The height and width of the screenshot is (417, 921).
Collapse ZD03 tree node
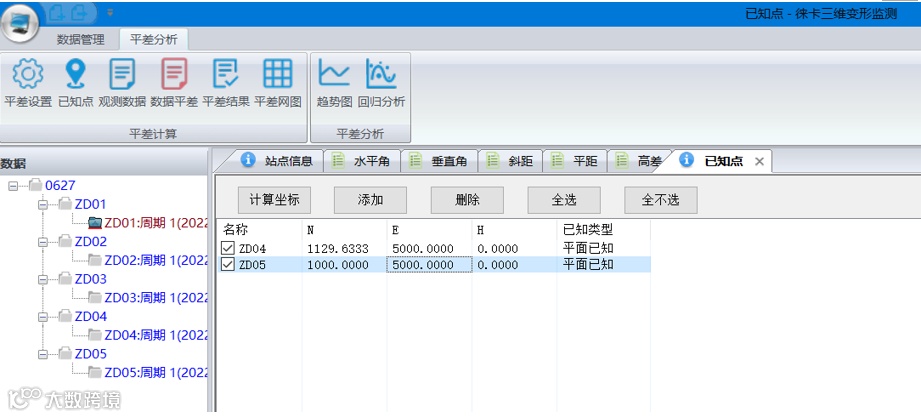[42, 279]
